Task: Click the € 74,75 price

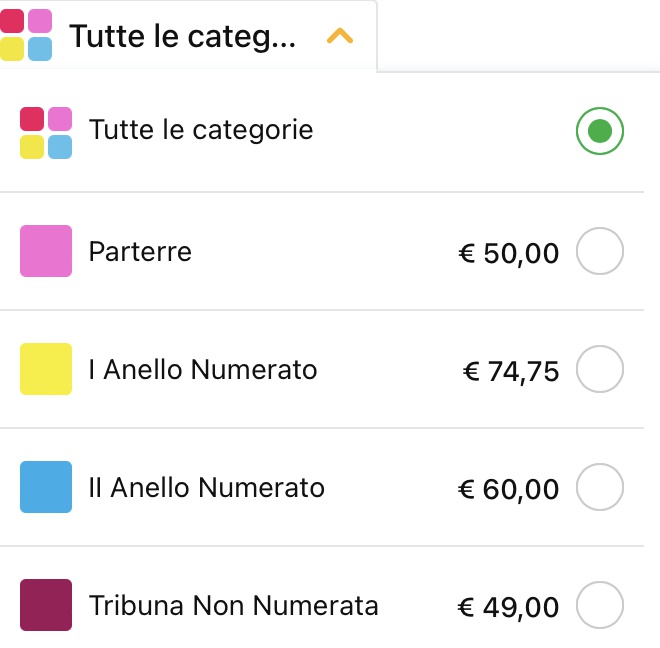Action: [x=511, y=372]
